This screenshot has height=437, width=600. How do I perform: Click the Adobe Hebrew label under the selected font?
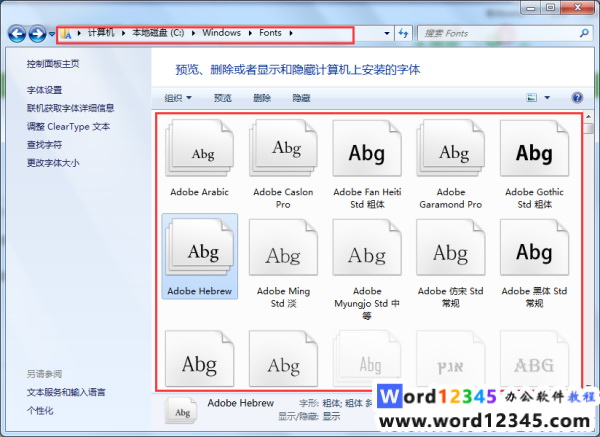tap(199, 291)
